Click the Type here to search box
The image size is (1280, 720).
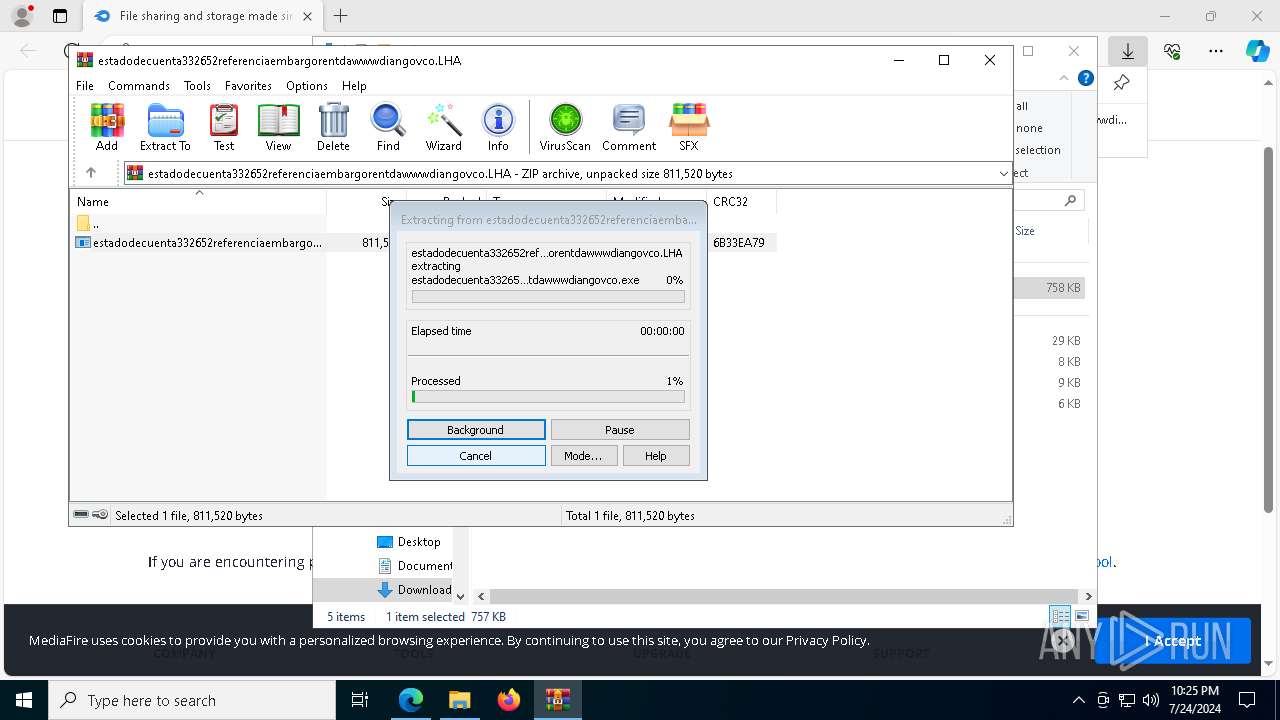[x=192, y=700]
